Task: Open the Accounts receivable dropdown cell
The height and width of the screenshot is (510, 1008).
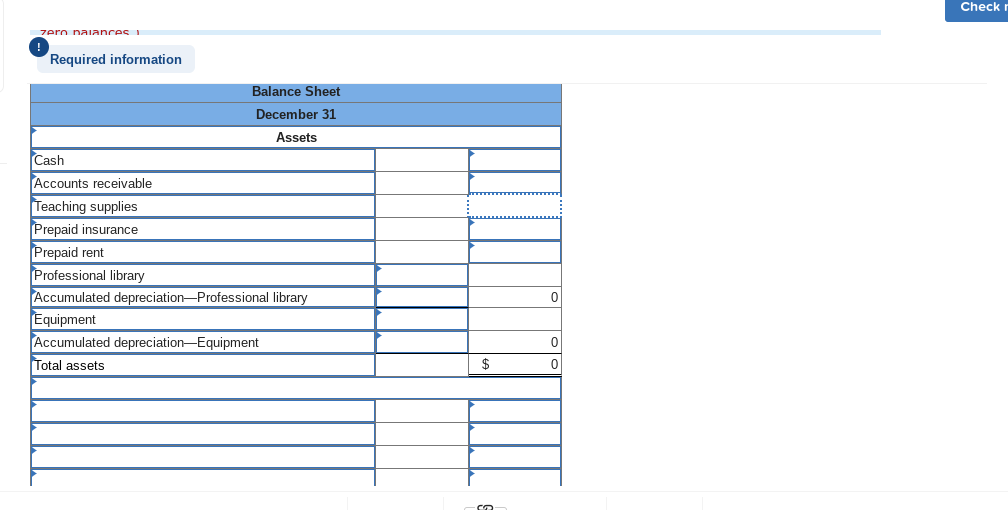Action: pyautogui.click(x=203, y=183)
